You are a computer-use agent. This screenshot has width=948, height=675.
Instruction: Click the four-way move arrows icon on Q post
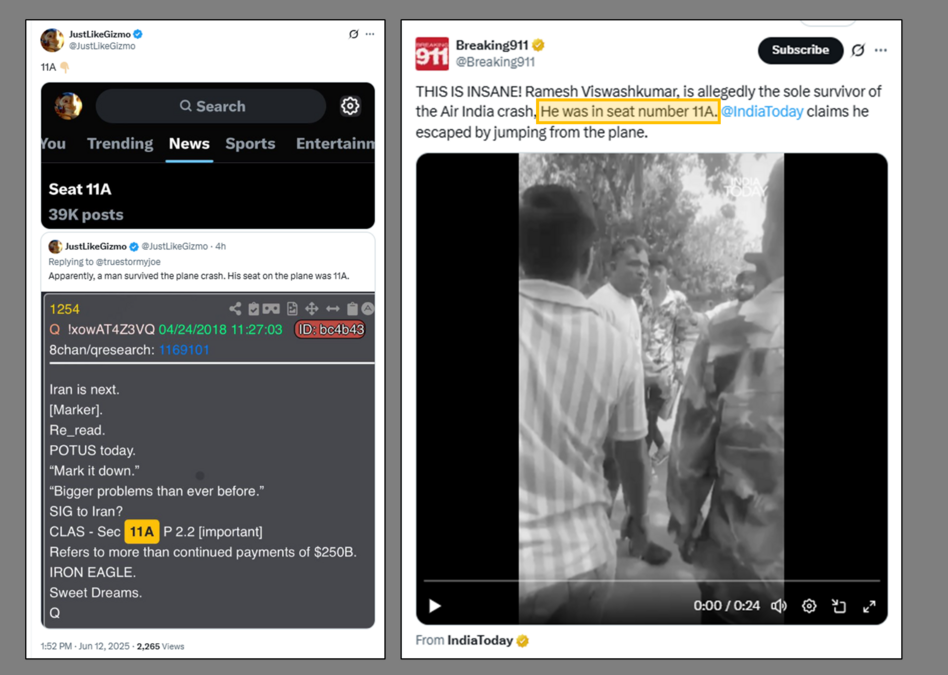312,309
